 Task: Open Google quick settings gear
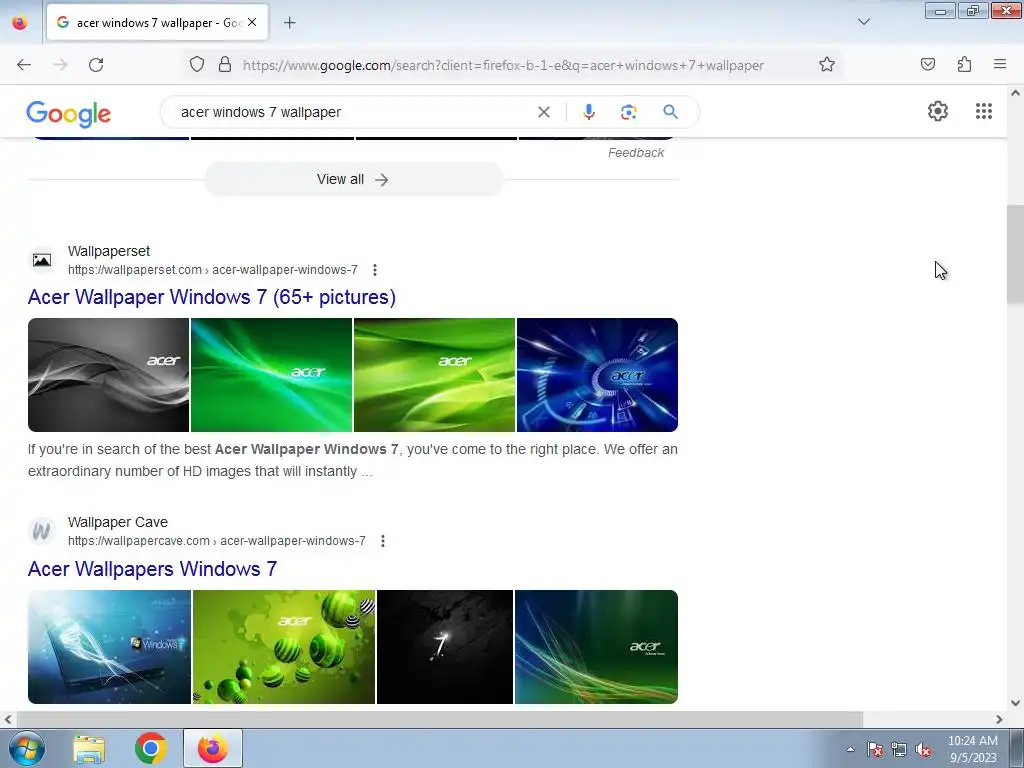(938, 111)
